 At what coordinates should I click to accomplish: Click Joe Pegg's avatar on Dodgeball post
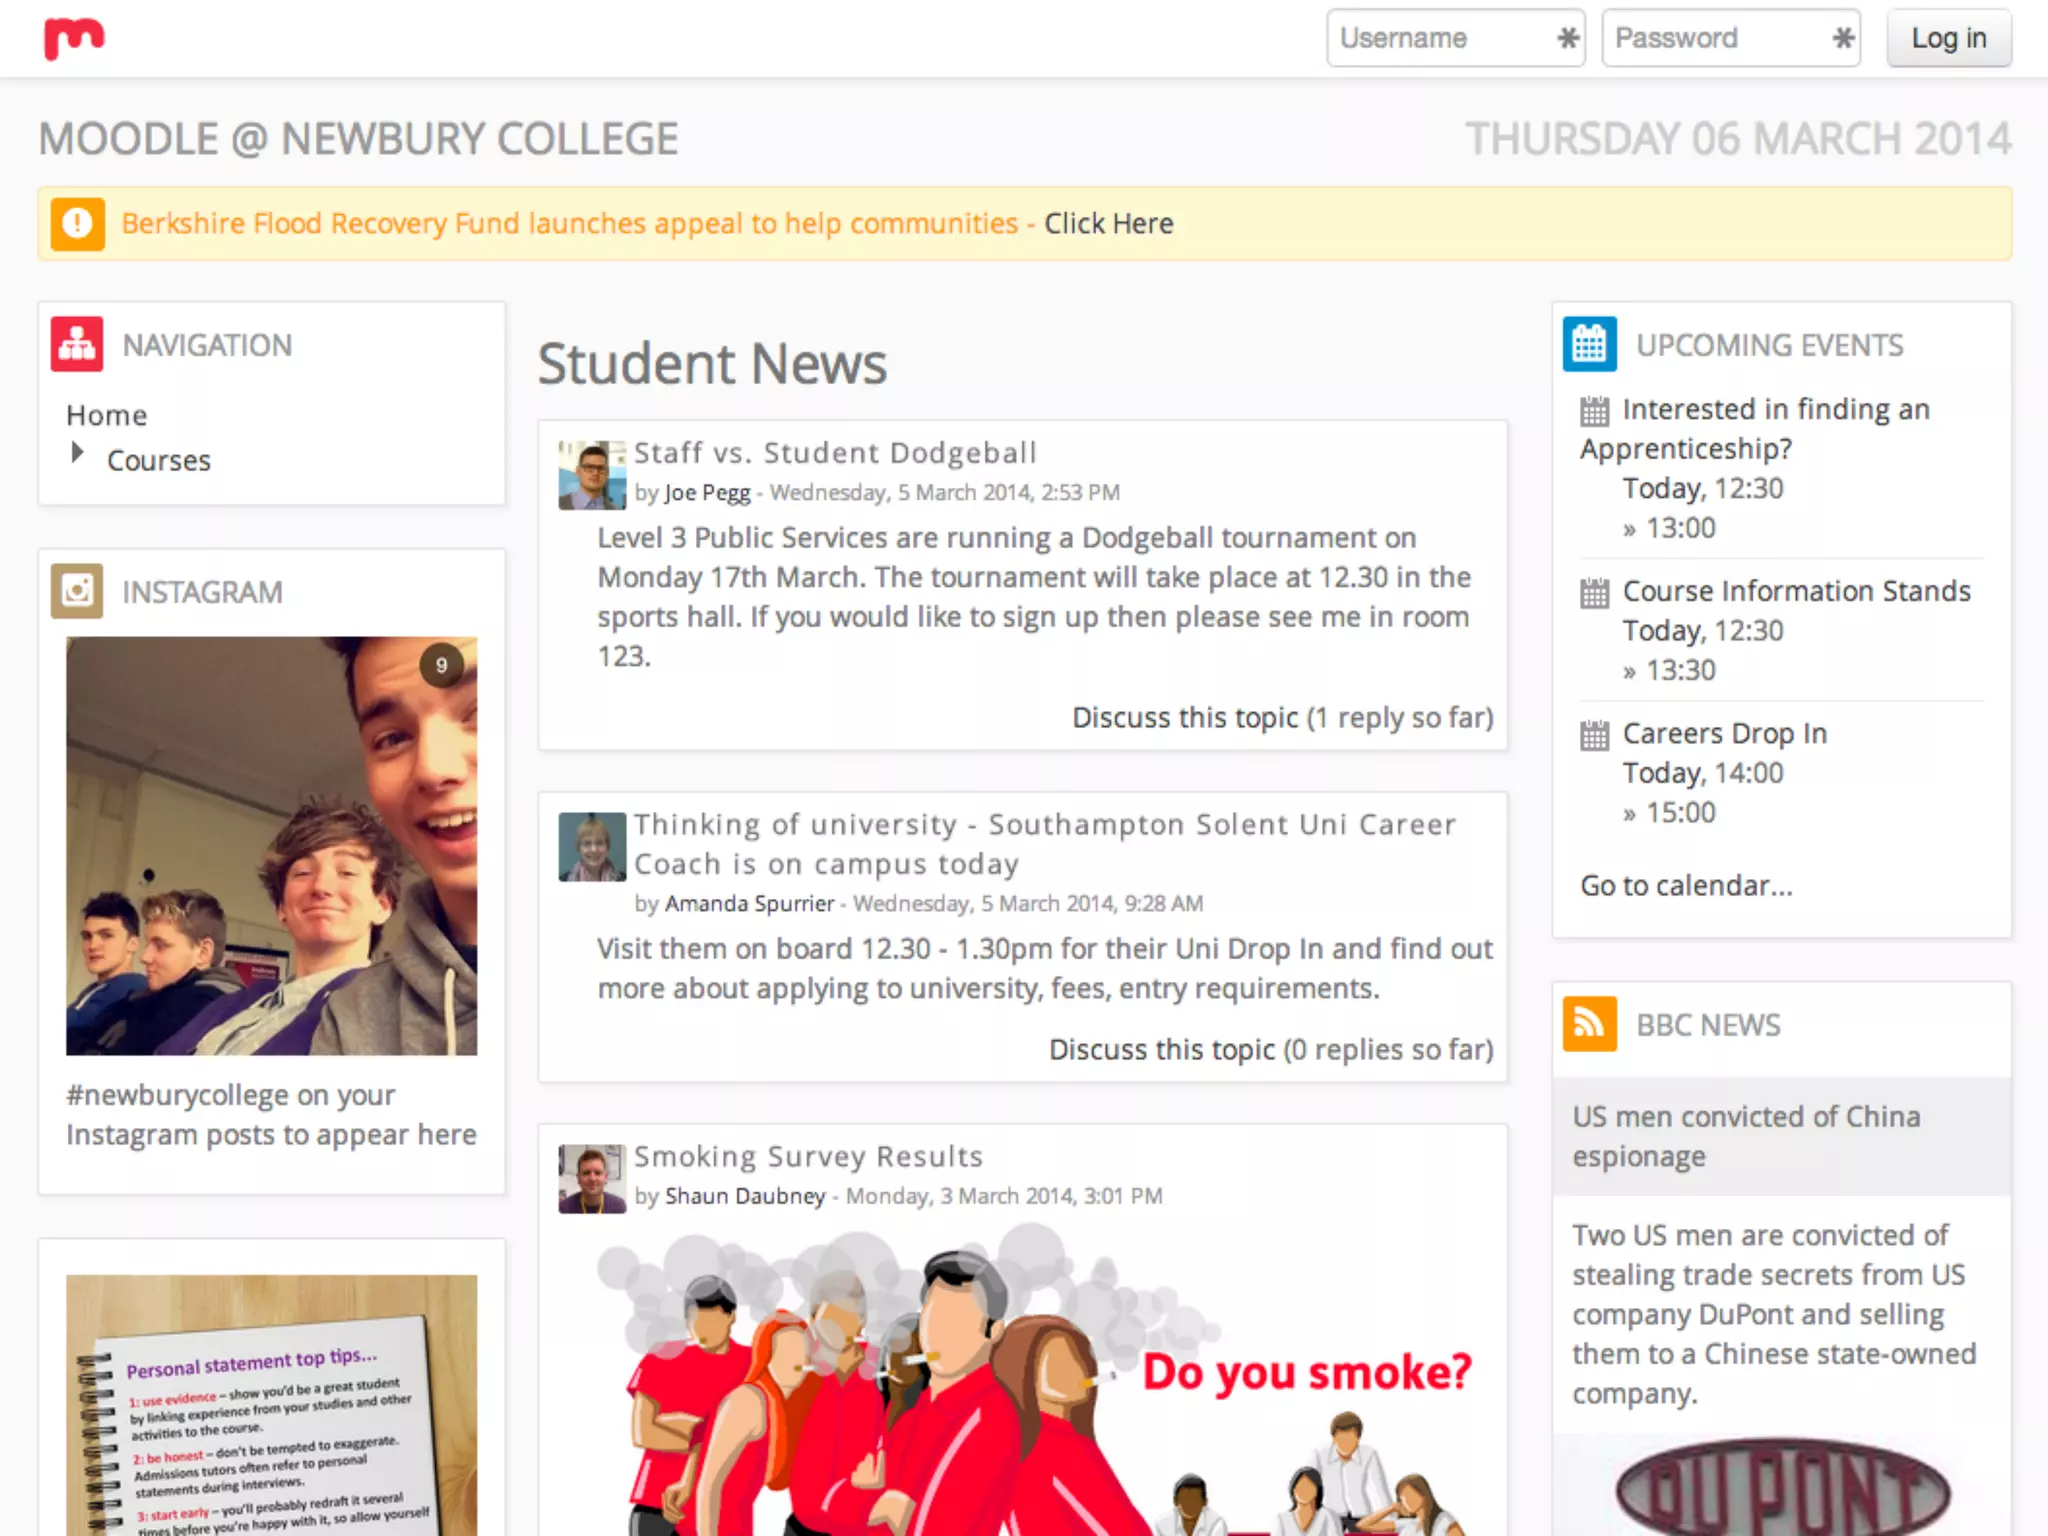[x=591, y=475]
